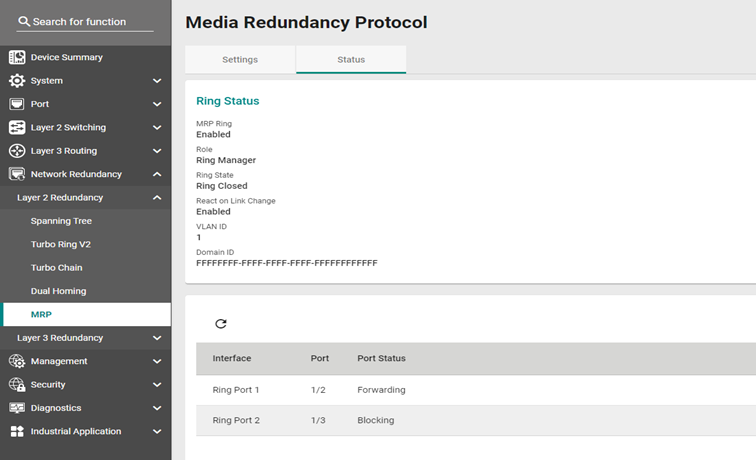Click the Search for function field
This screenshot has width=756, height=460.
pos(85,22)
